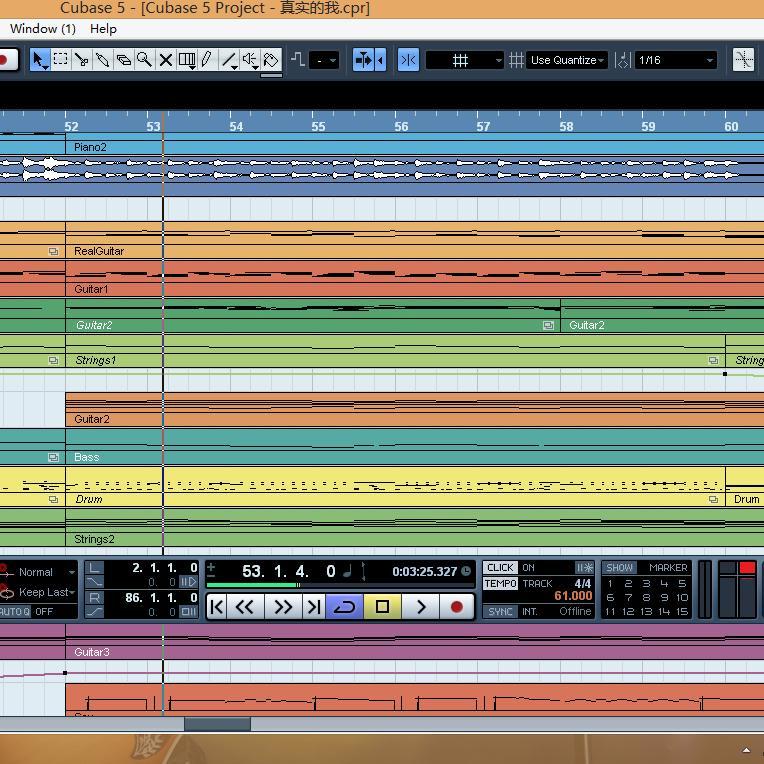This screenshot has height=764, width=764.
Task: Select the Split scissors tool
Action: click(x=81, y=60)
